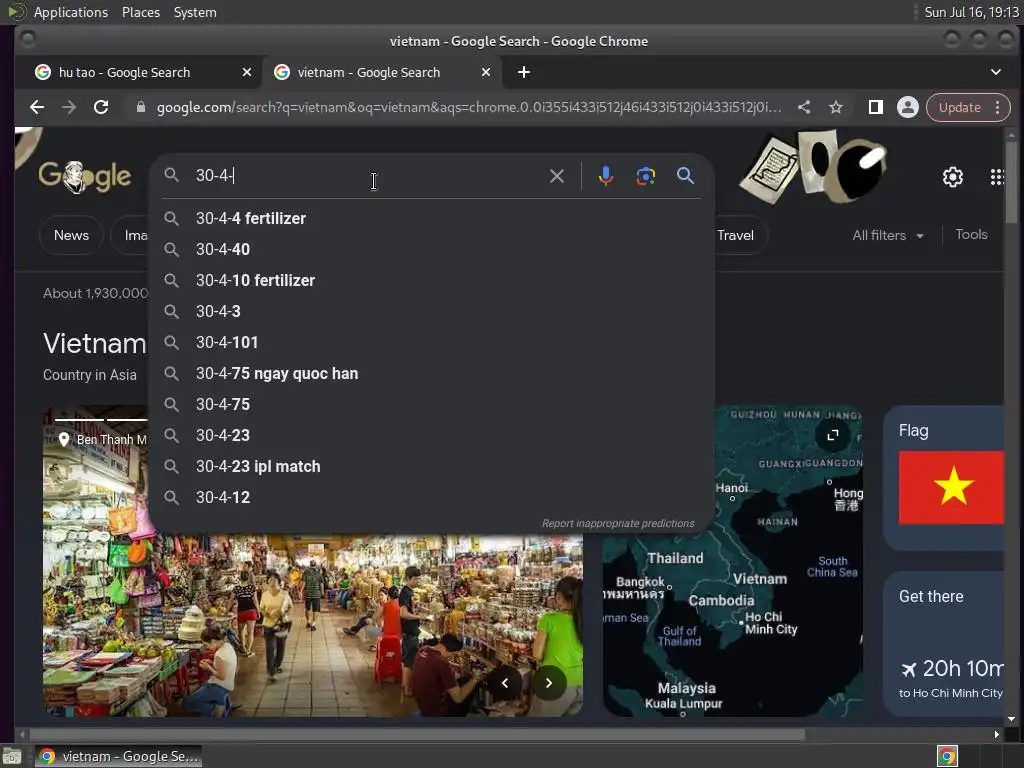Close the vietnam search tab
Image resolution: width=1024 pixels, height=768 pixels.
coord(486,72)
